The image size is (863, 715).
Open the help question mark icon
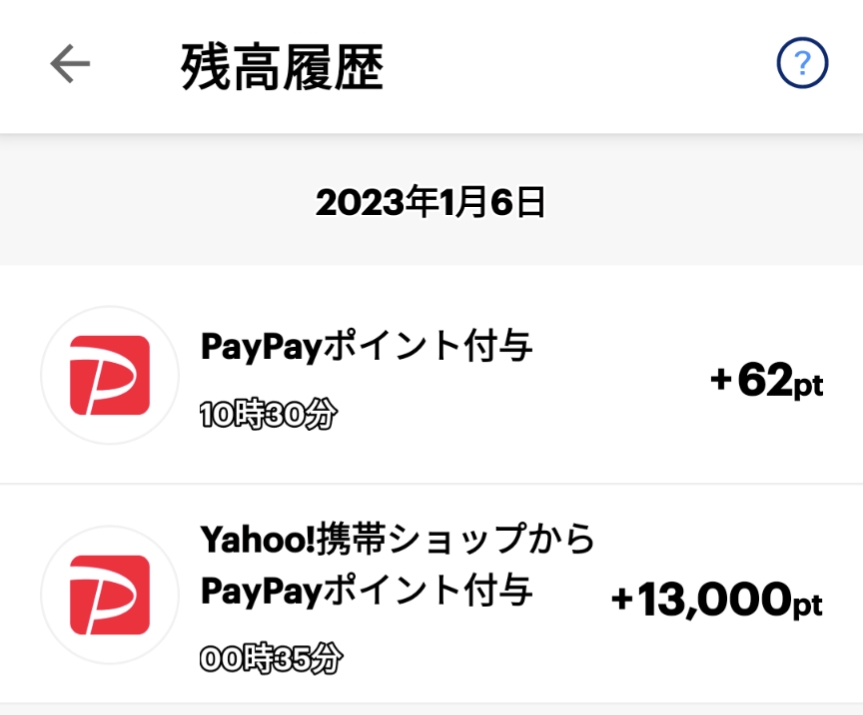pyautogui.click(x=802, y=65)
